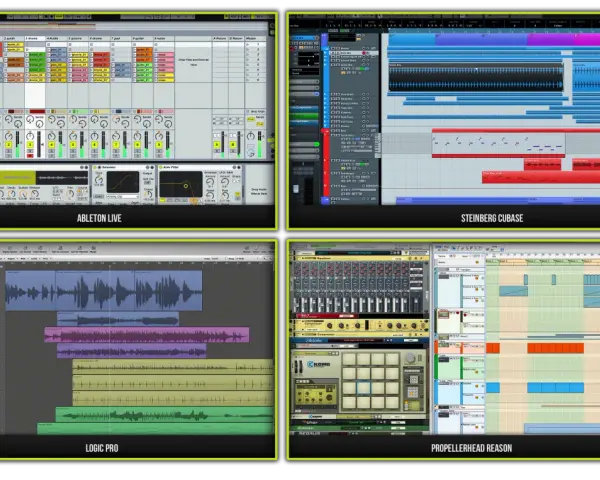Open the Saturator curve type dropdown
Image resolution: width=600 pixels, height=480 pixels.
pyautogui.click(x=122, y=197)
